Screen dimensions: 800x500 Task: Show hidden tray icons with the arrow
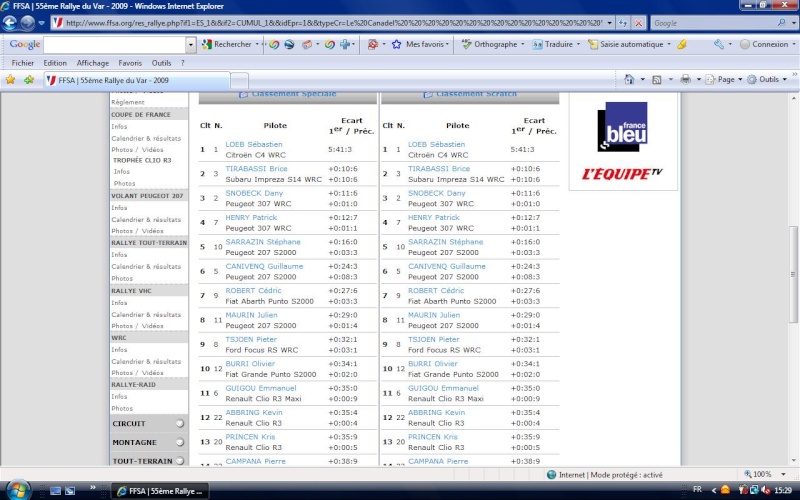tap(713, 490)
